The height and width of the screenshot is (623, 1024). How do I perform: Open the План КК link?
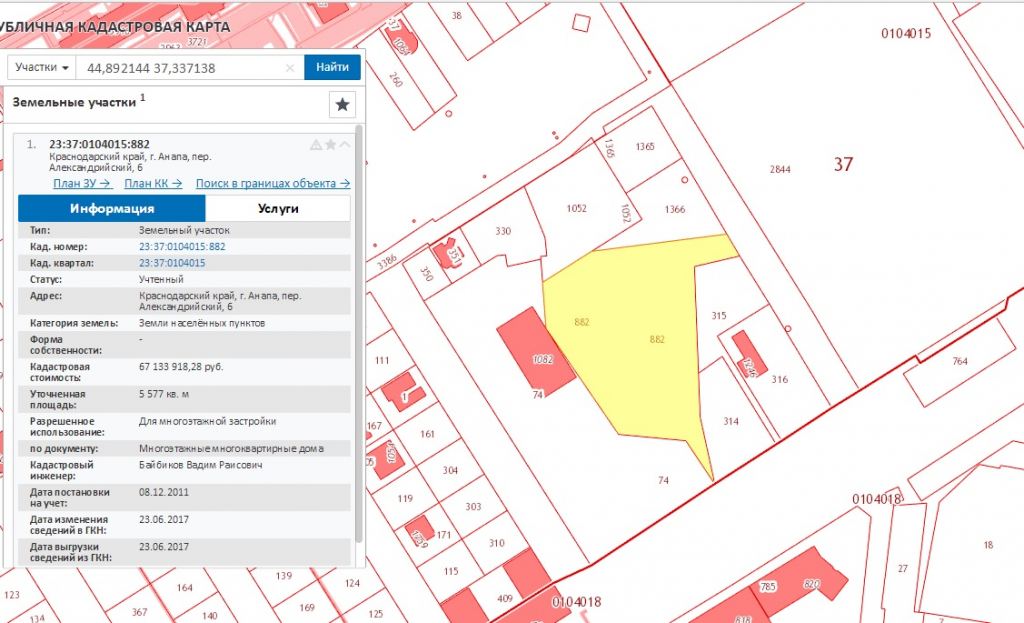coord(153,184)
